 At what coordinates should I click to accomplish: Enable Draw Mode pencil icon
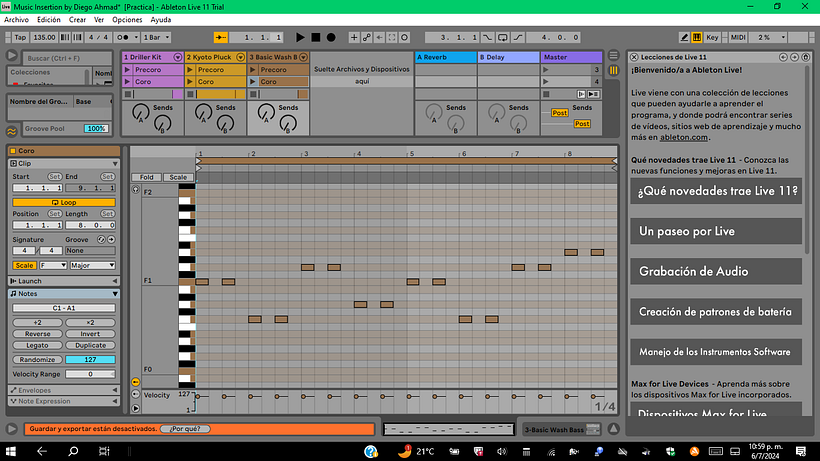click(x=684, y=38)
